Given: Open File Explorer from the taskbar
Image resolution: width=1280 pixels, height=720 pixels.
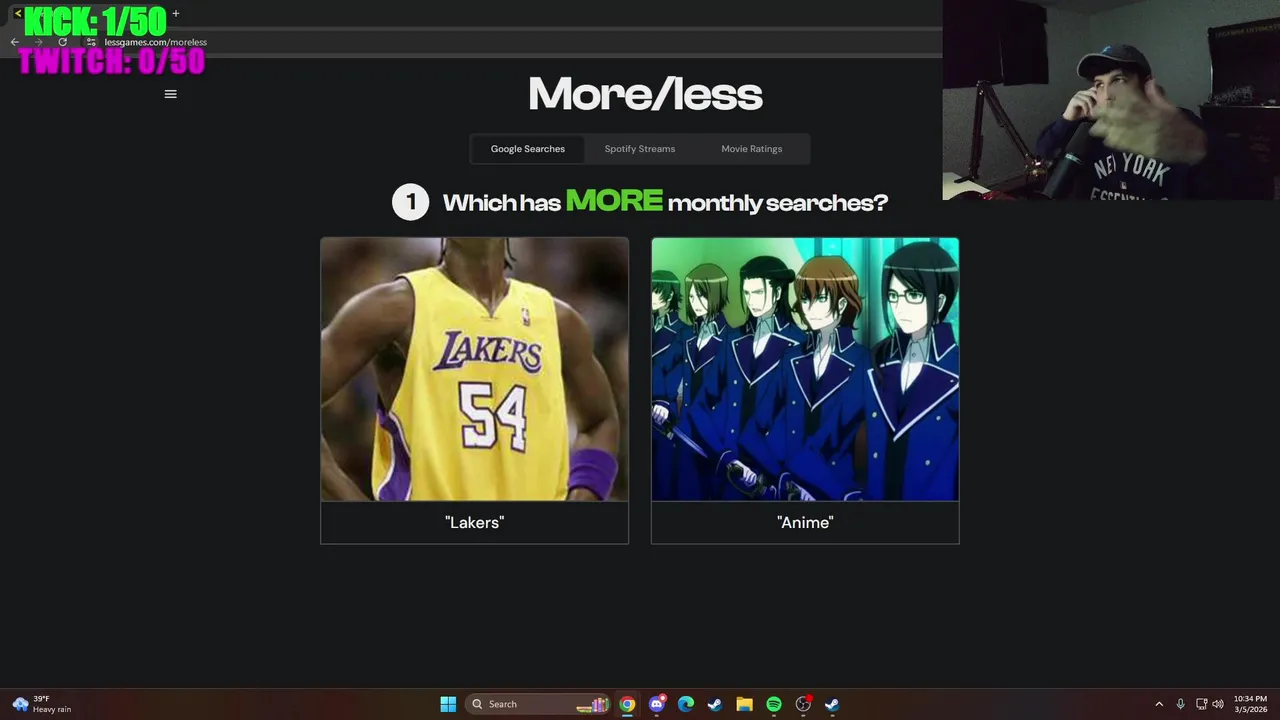Looking at the screenshot, I should pos(744,704).
